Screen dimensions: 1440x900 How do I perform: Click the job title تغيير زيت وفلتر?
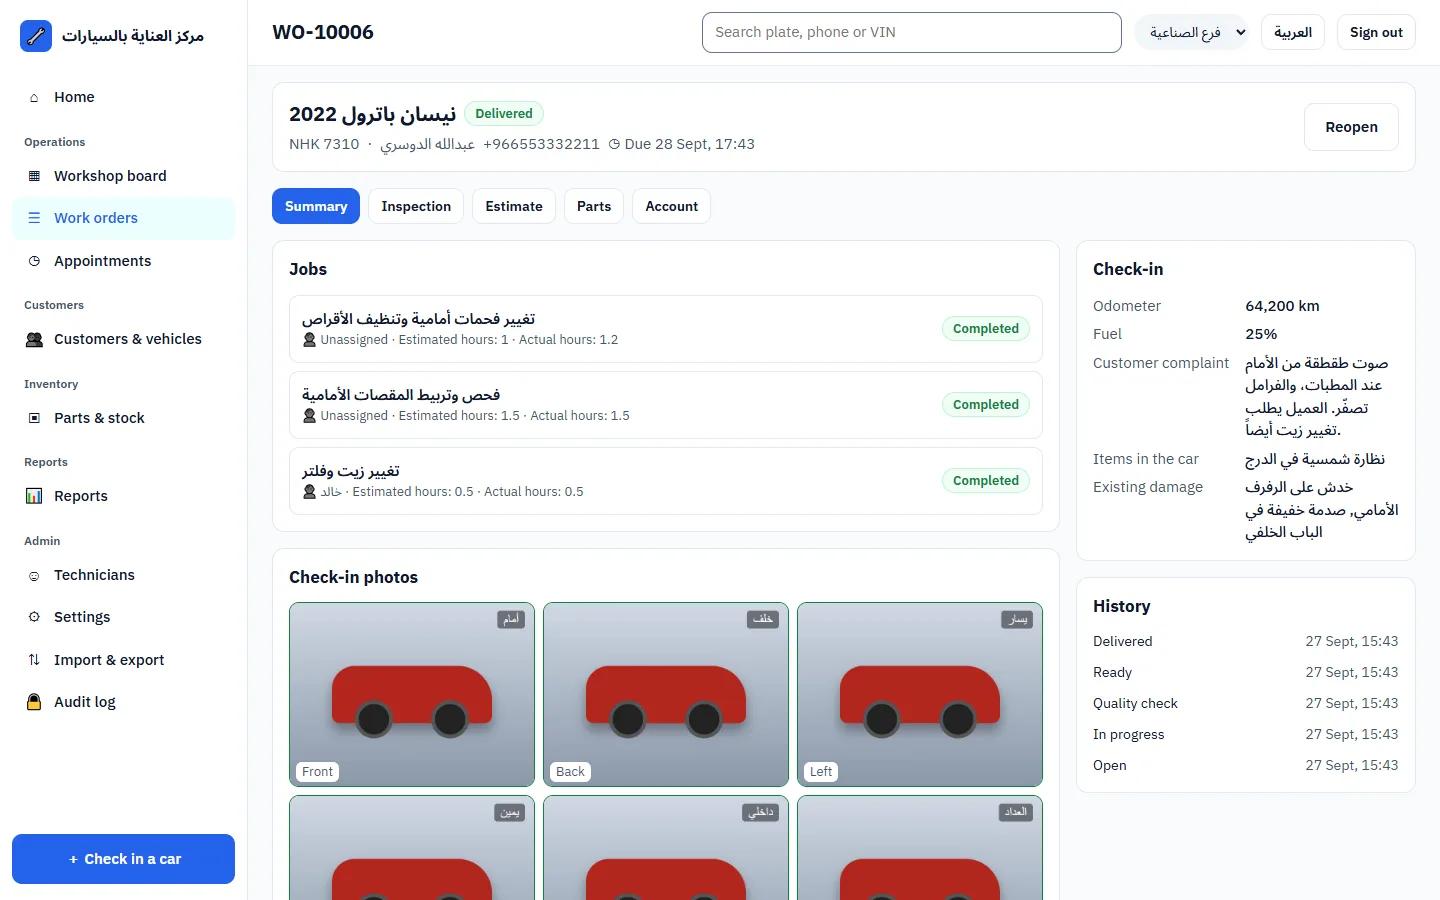351,471
